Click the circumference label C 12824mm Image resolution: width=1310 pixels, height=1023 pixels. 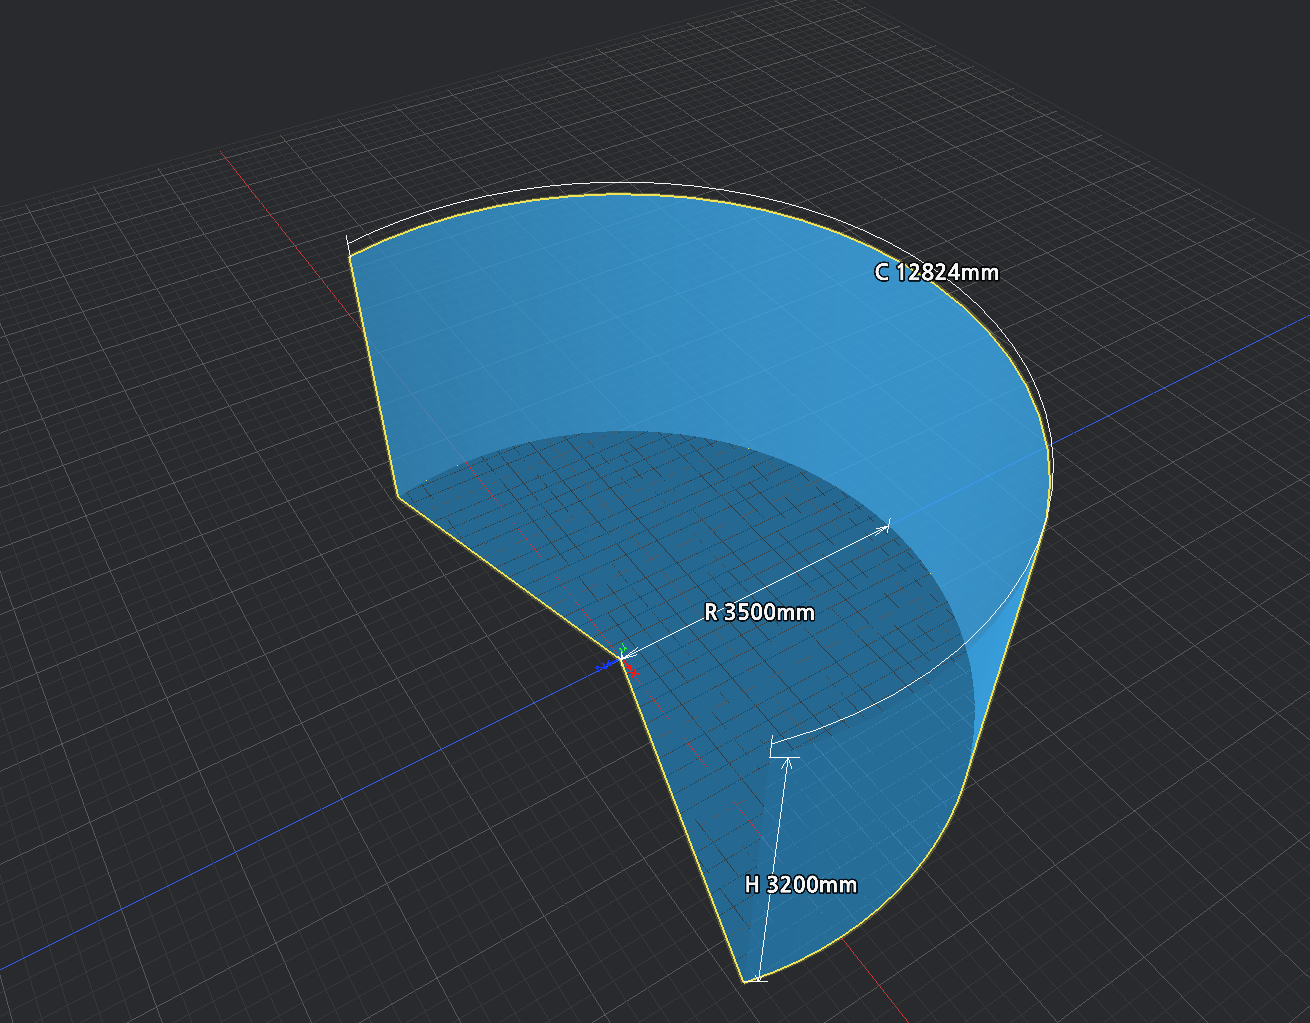[936, 272]
